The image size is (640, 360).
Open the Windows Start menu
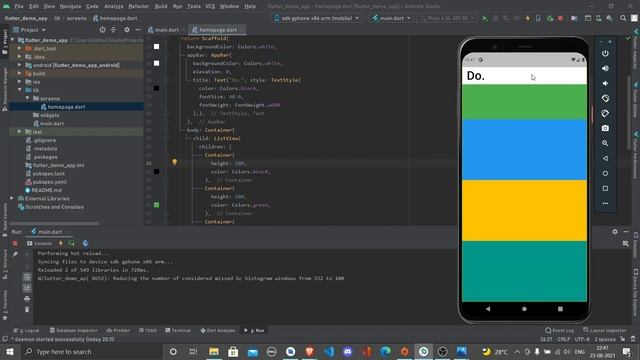coord(10,351)
